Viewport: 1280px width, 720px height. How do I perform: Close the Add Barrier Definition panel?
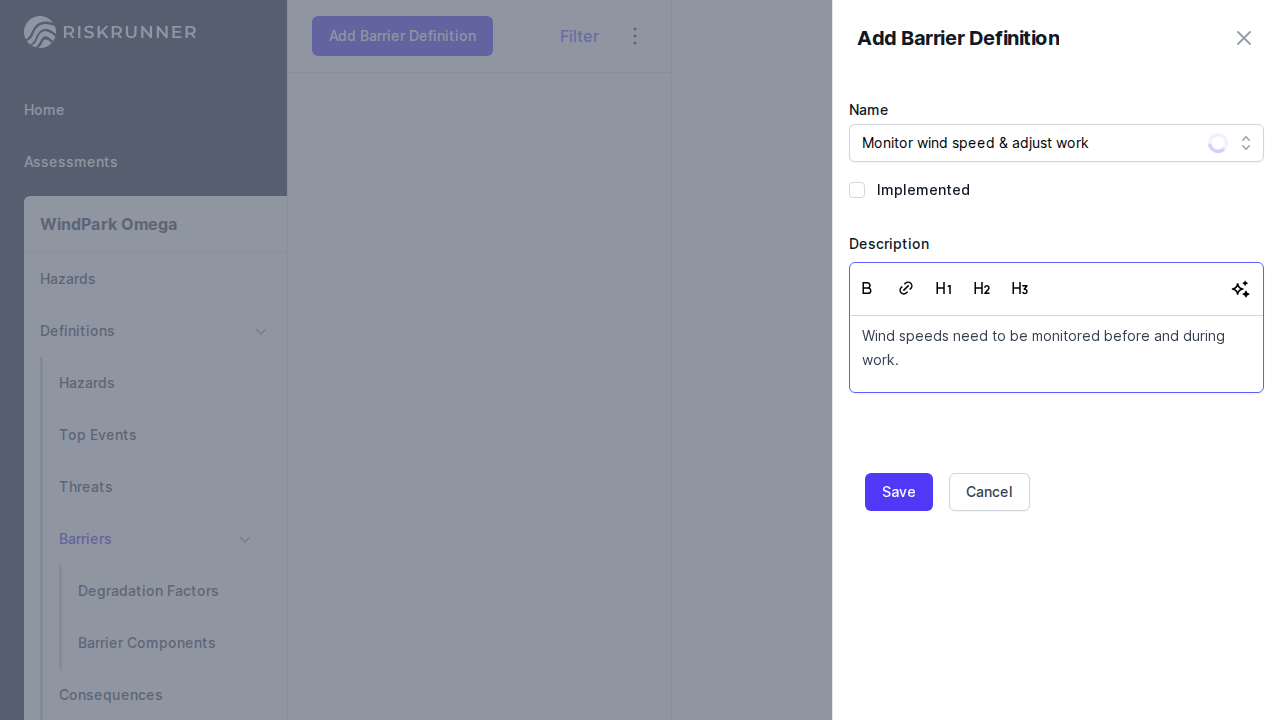[1243, 38]
